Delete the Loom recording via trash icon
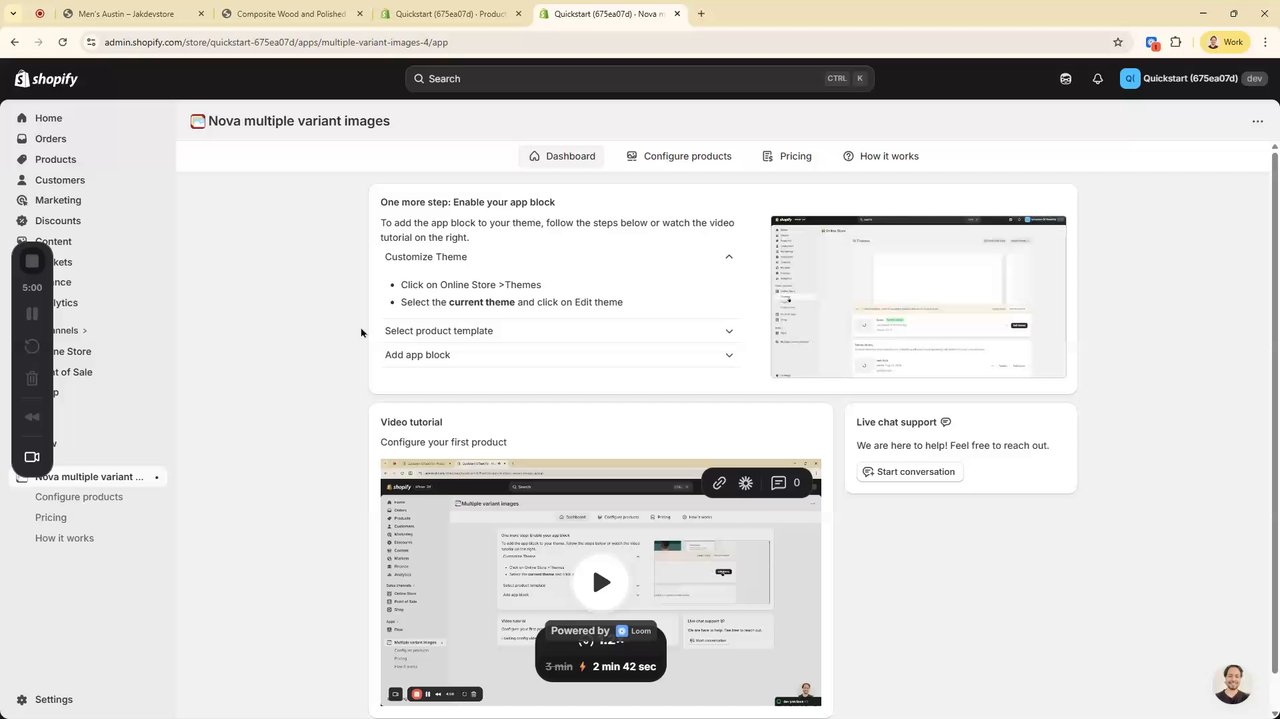This screenshot has height=719, width=1280. 32,378
